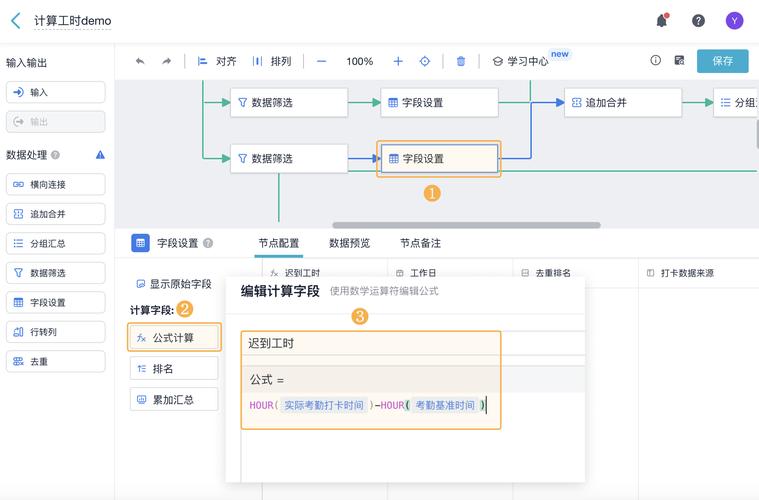This screenshot has height=500, width=759.
Task: Switch to the 数据预览 tab
Action: 349,243
